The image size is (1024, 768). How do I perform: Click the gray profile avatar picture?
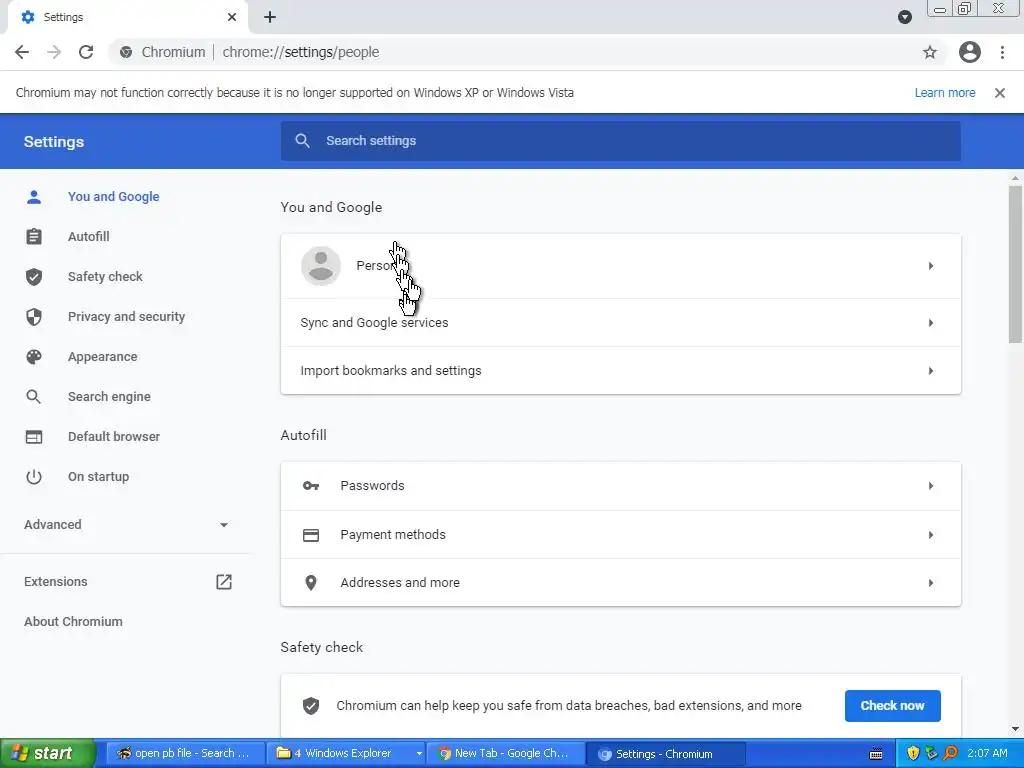321,266
